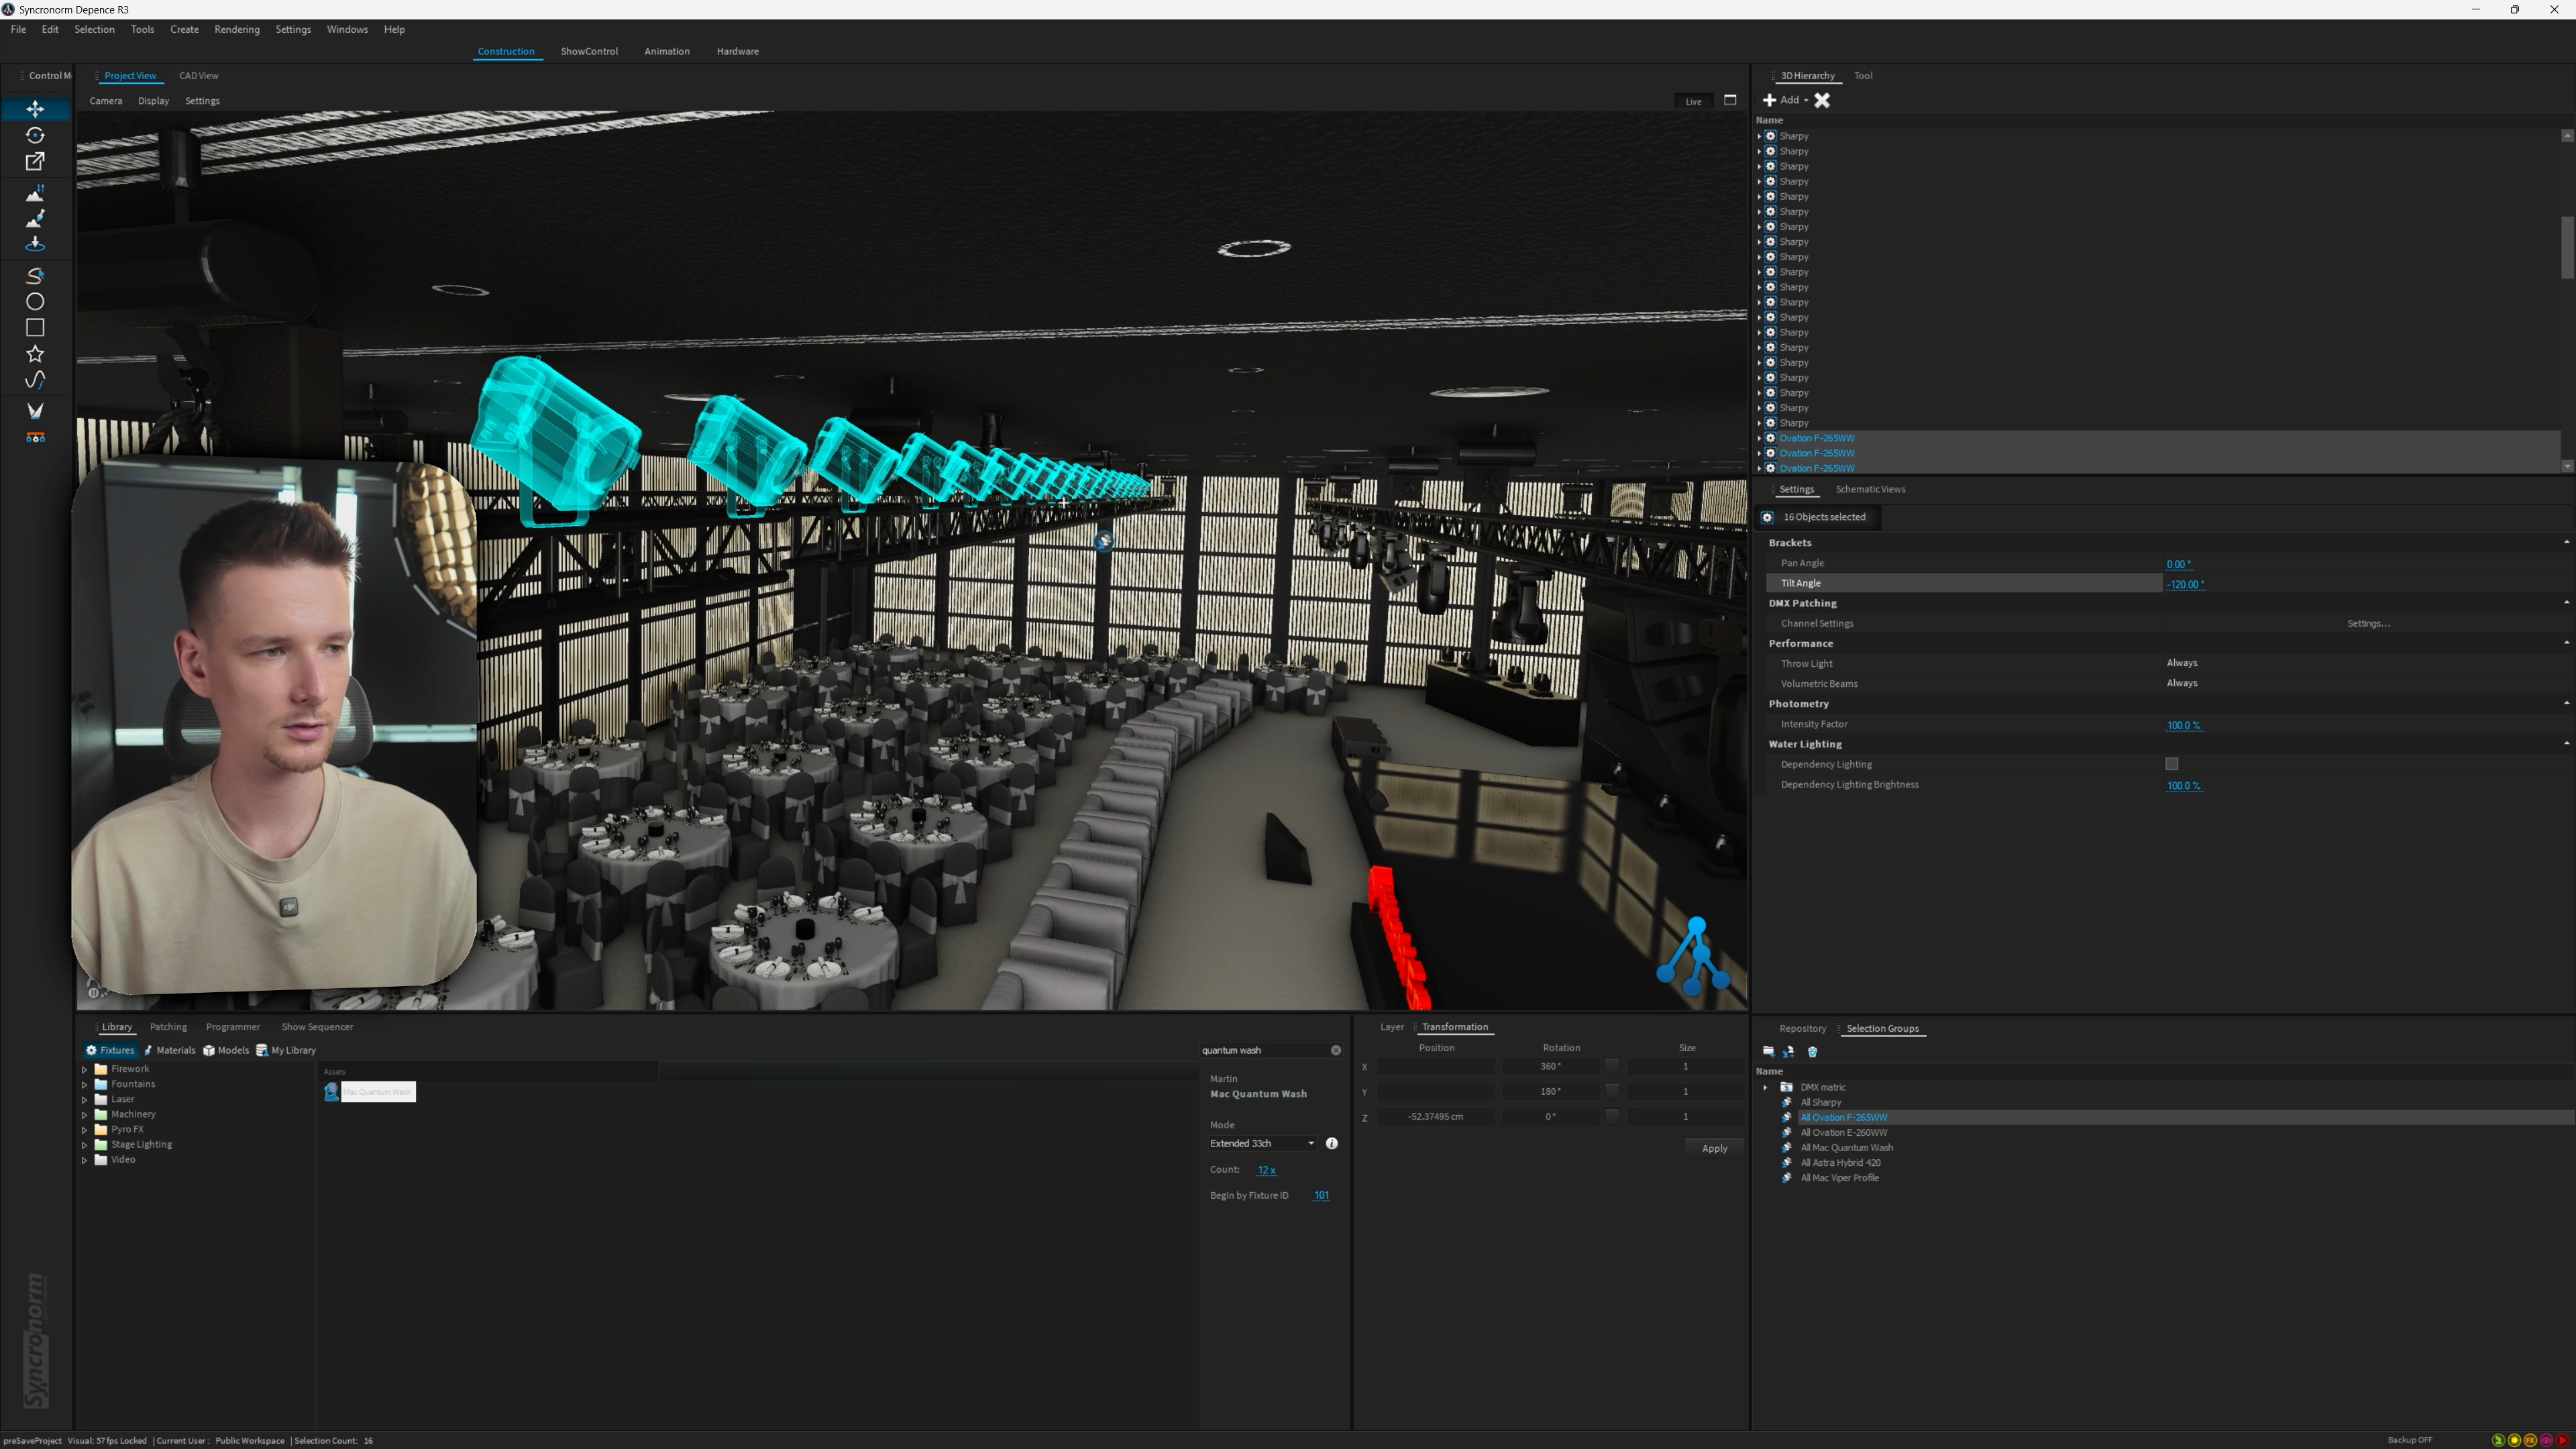The image size is (2576, 1449).
Task: Click the new folder icon in Selection Groups
Action: point(1768,1051)
